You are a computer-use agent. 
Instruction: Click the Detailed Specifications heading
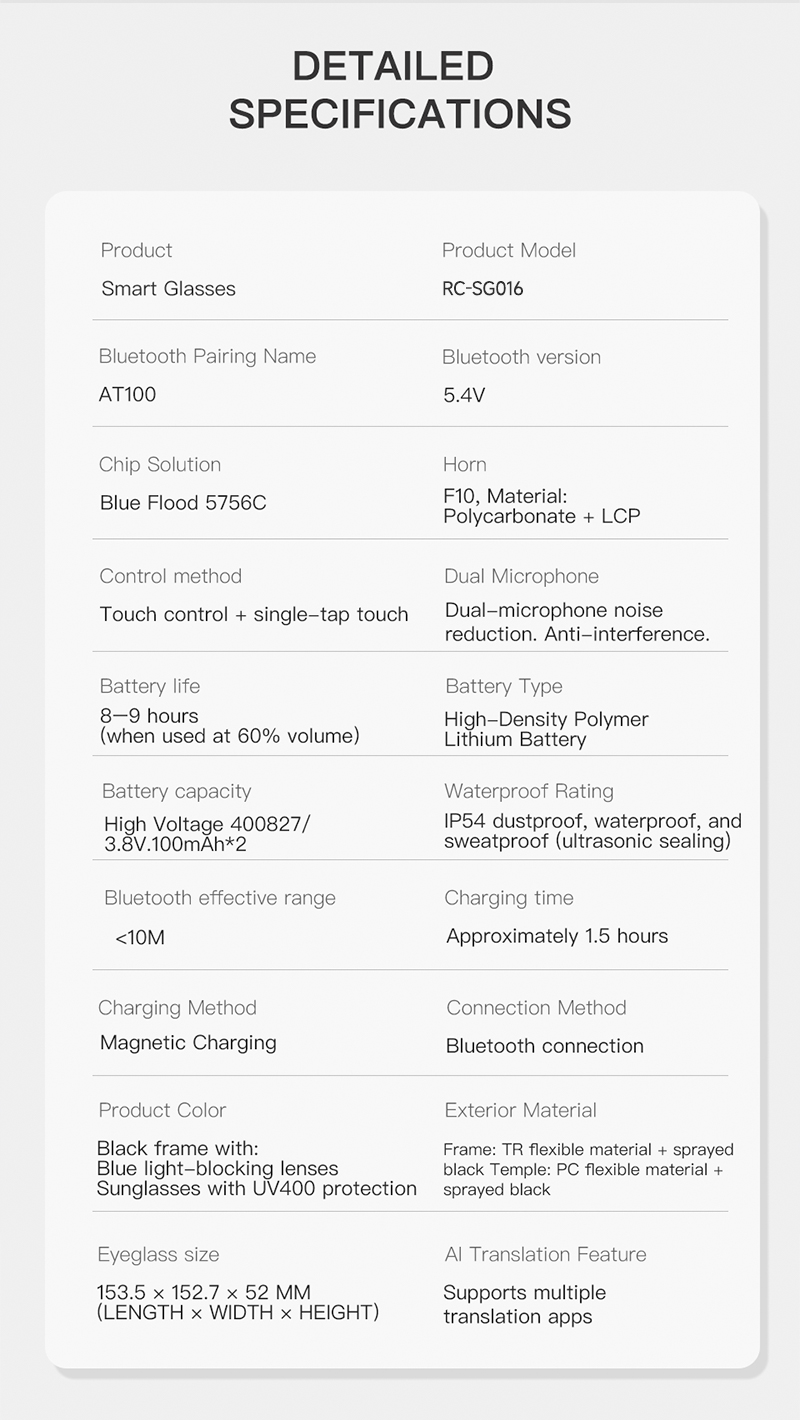(400, 90)
